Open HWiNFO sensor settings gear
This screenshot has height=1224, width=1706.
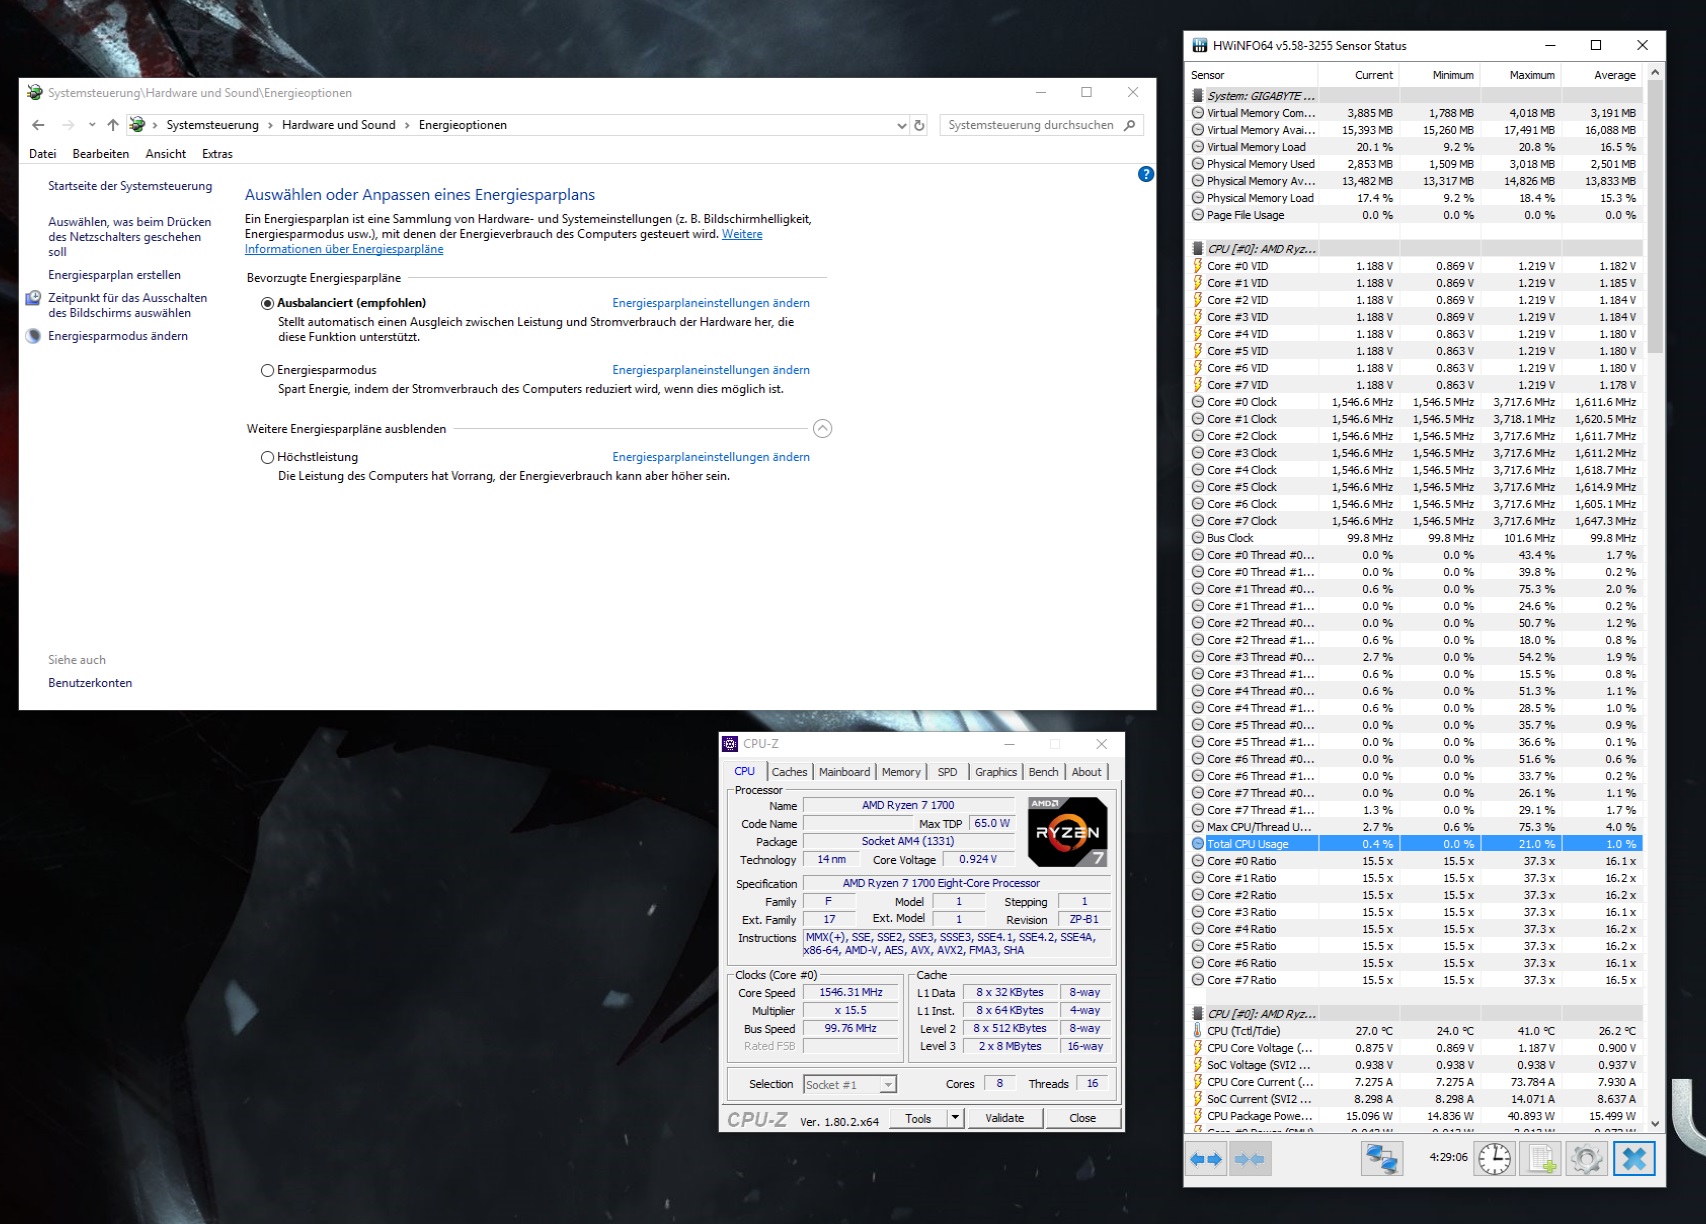point(1587,1159)
